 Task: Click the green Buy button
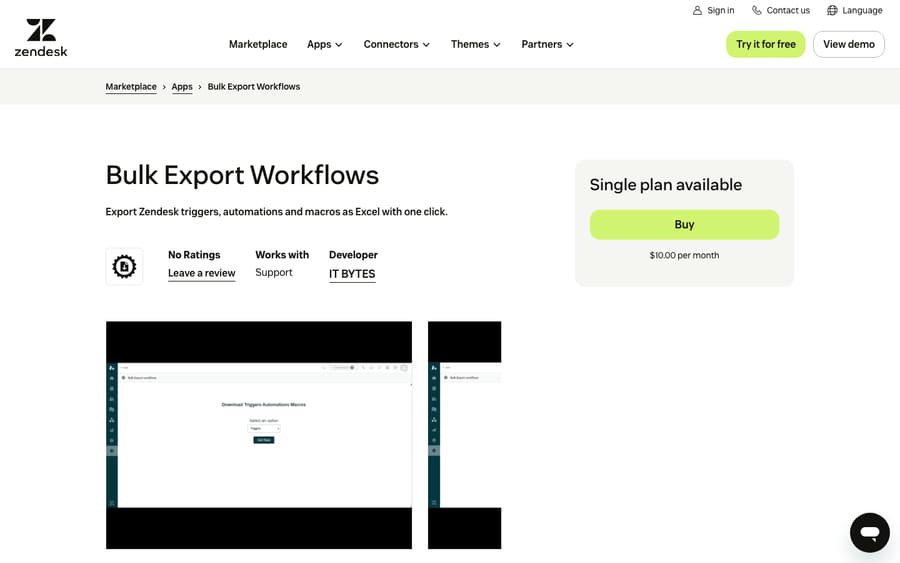pyautogui.click(x=684, y=224)
